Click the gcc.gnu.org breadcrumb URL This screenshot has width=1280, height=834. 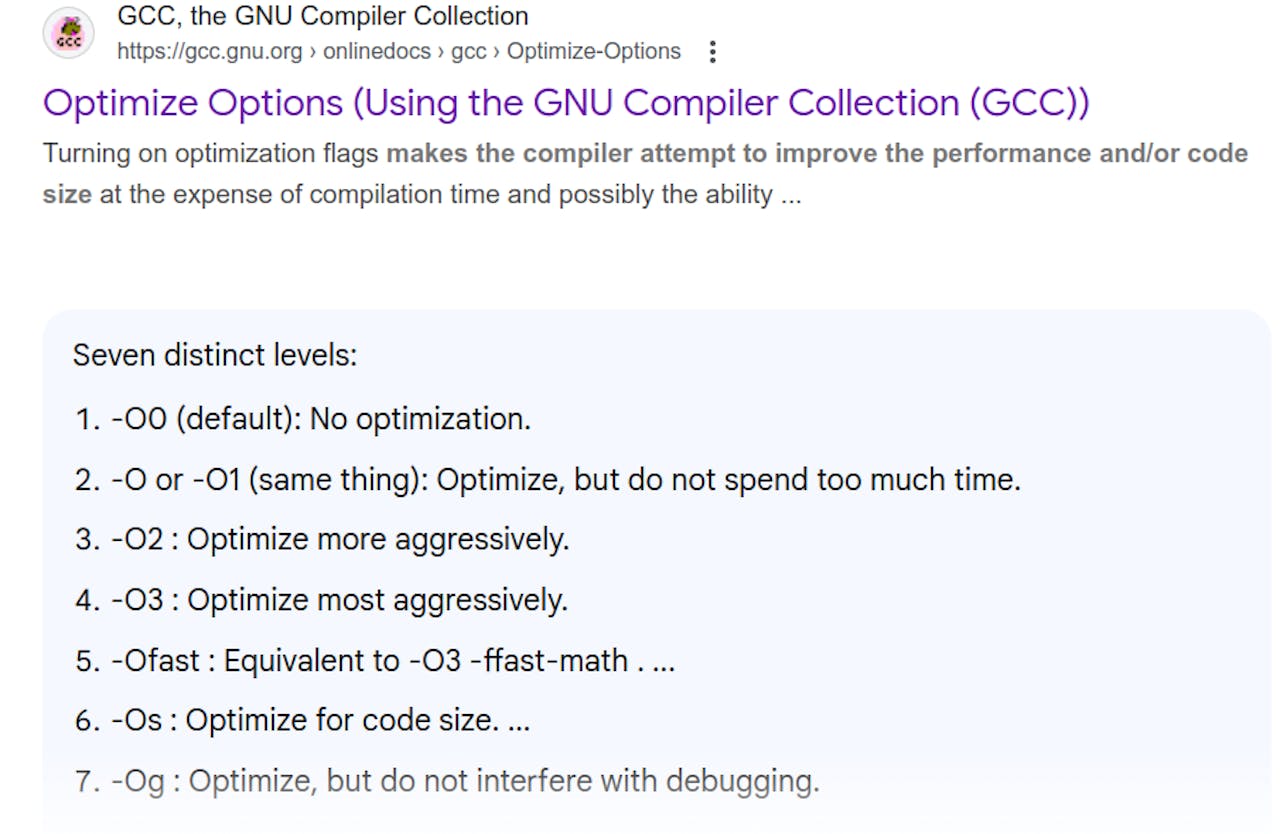(210, 52)
